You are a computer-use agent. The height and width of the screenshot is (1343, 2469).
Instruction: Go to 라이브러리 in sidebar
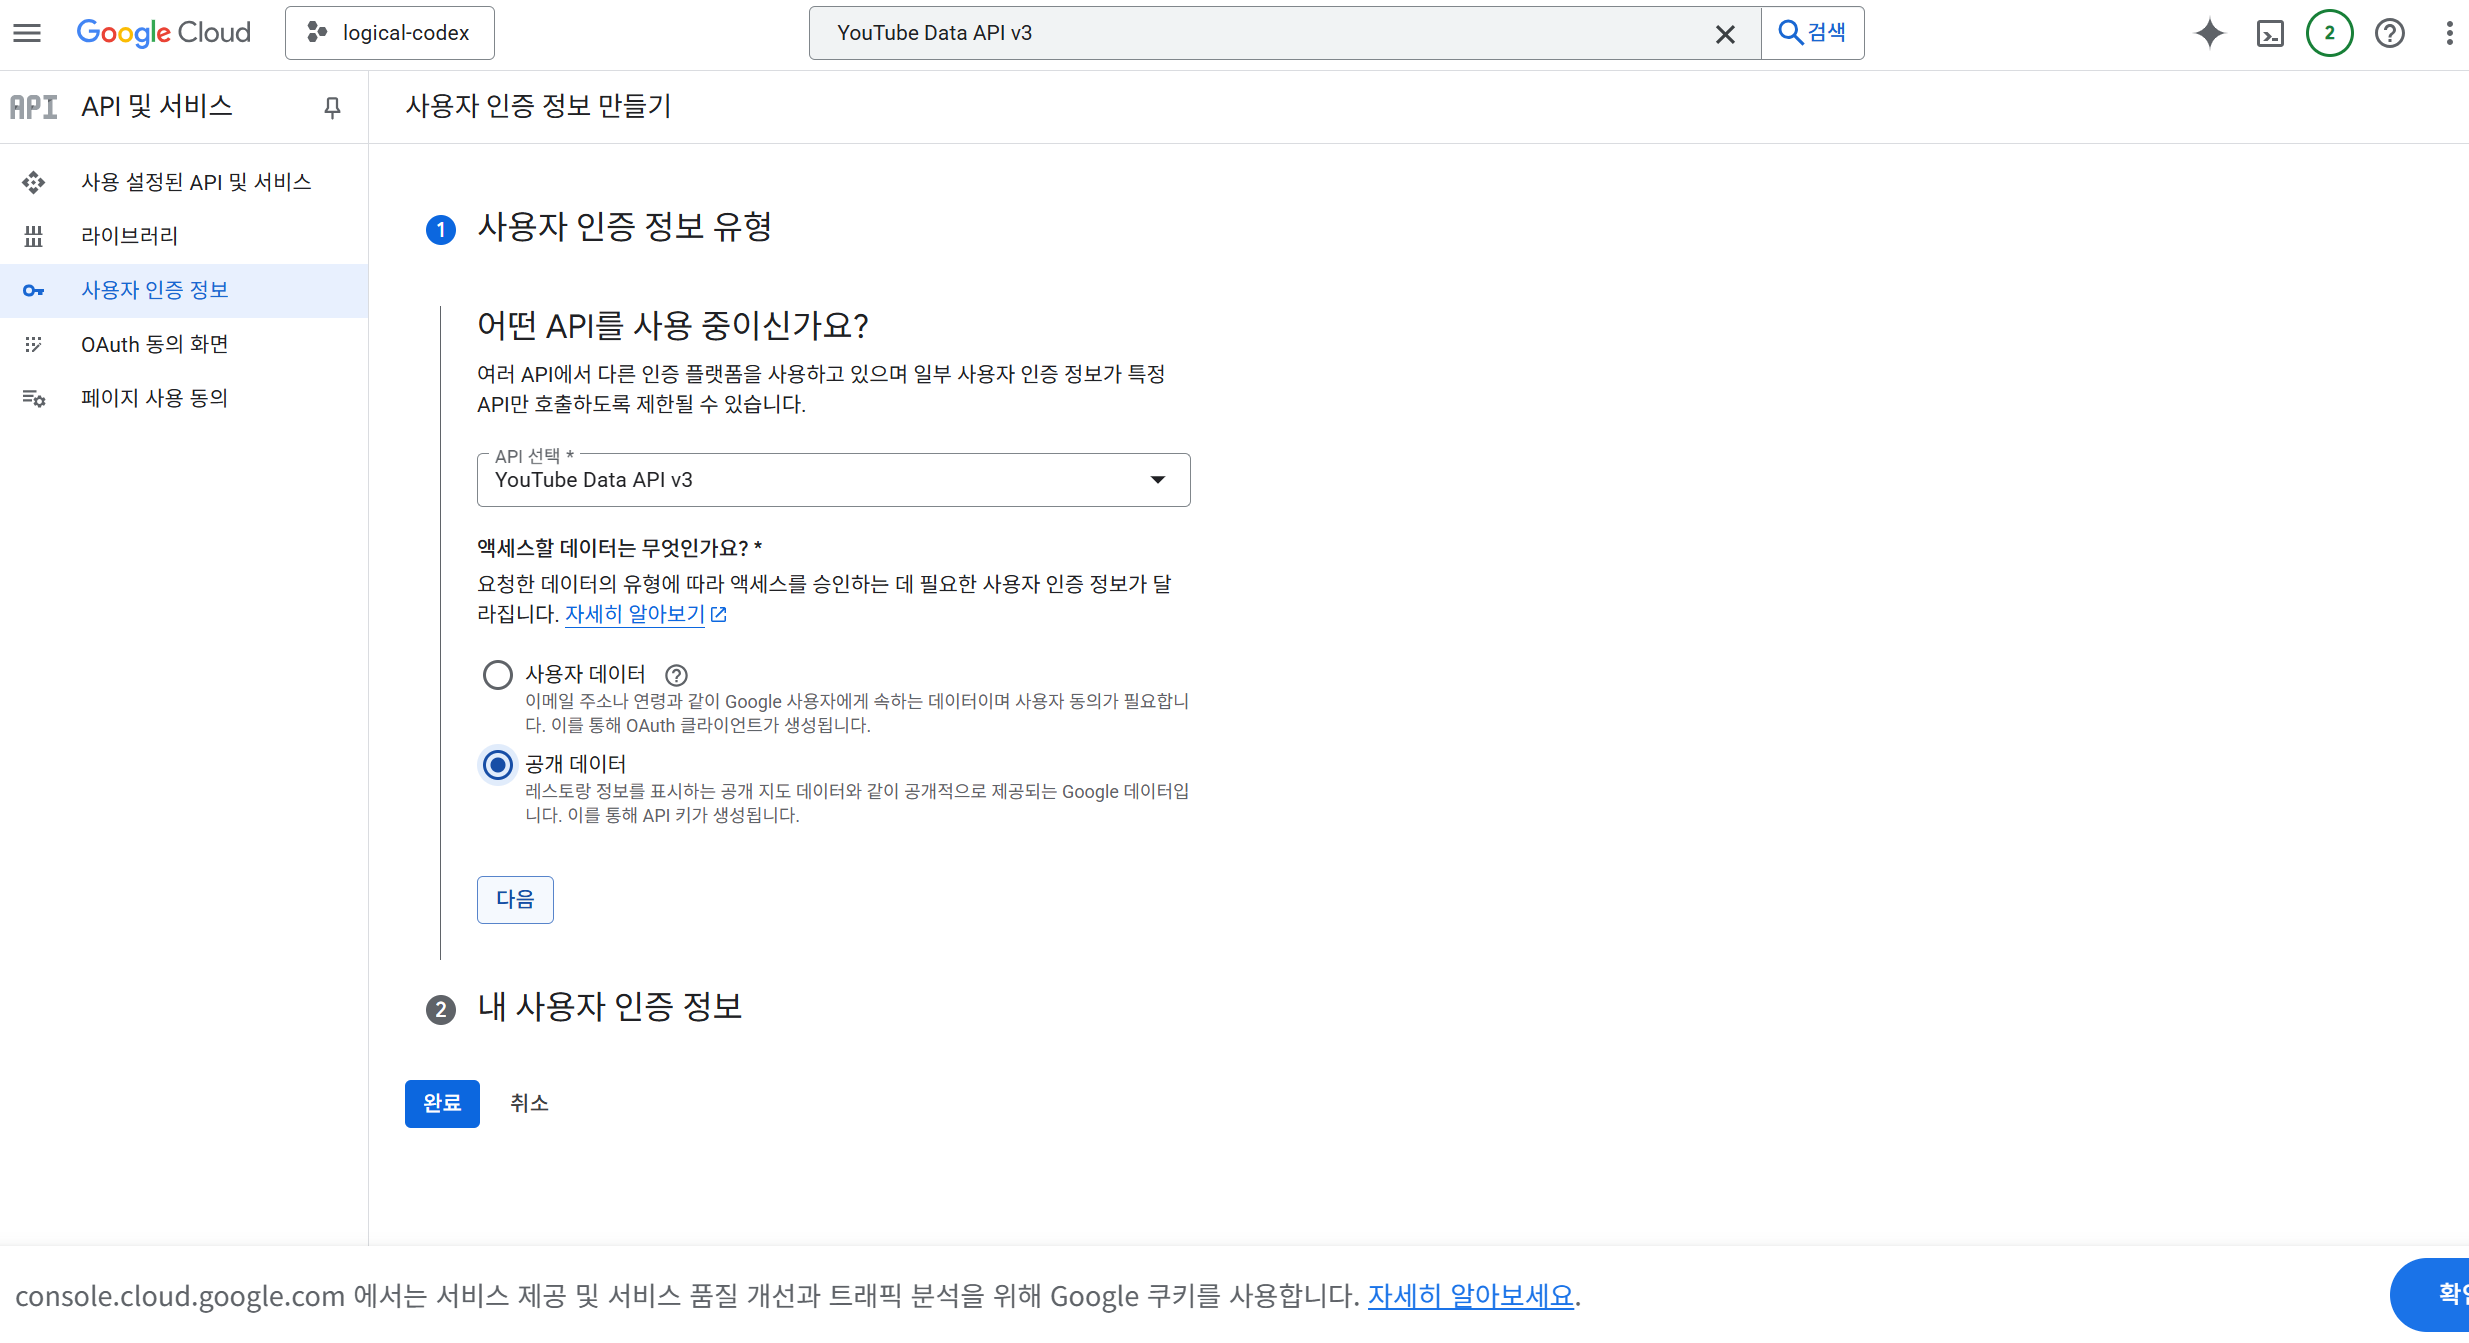tap(129, 236)
